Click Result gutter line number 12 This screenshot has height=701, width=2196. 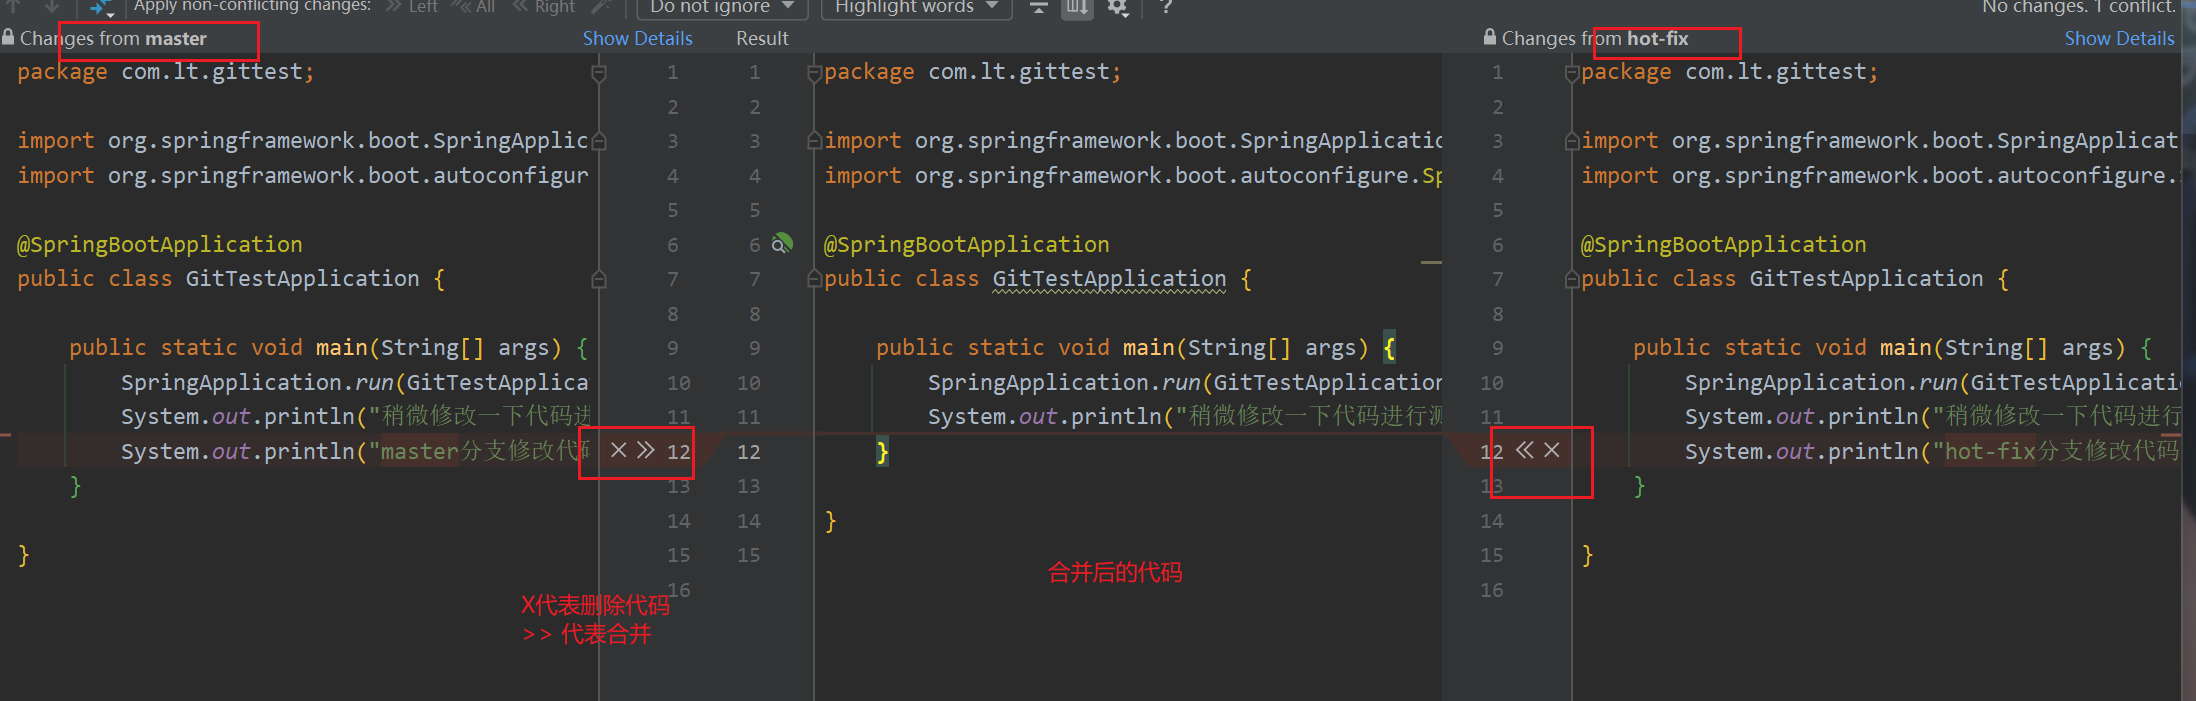tap(749, 451)
